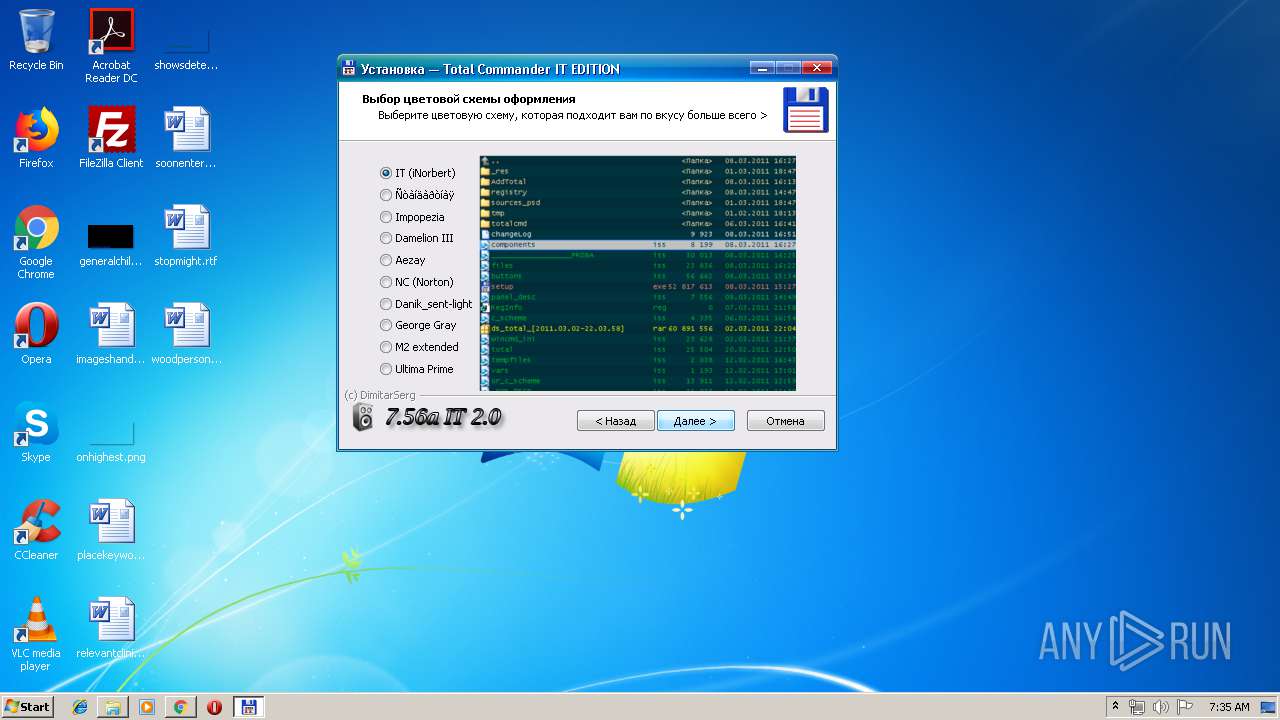
Task: Minimize the Total Commander installer window
Action: point(763,68)
